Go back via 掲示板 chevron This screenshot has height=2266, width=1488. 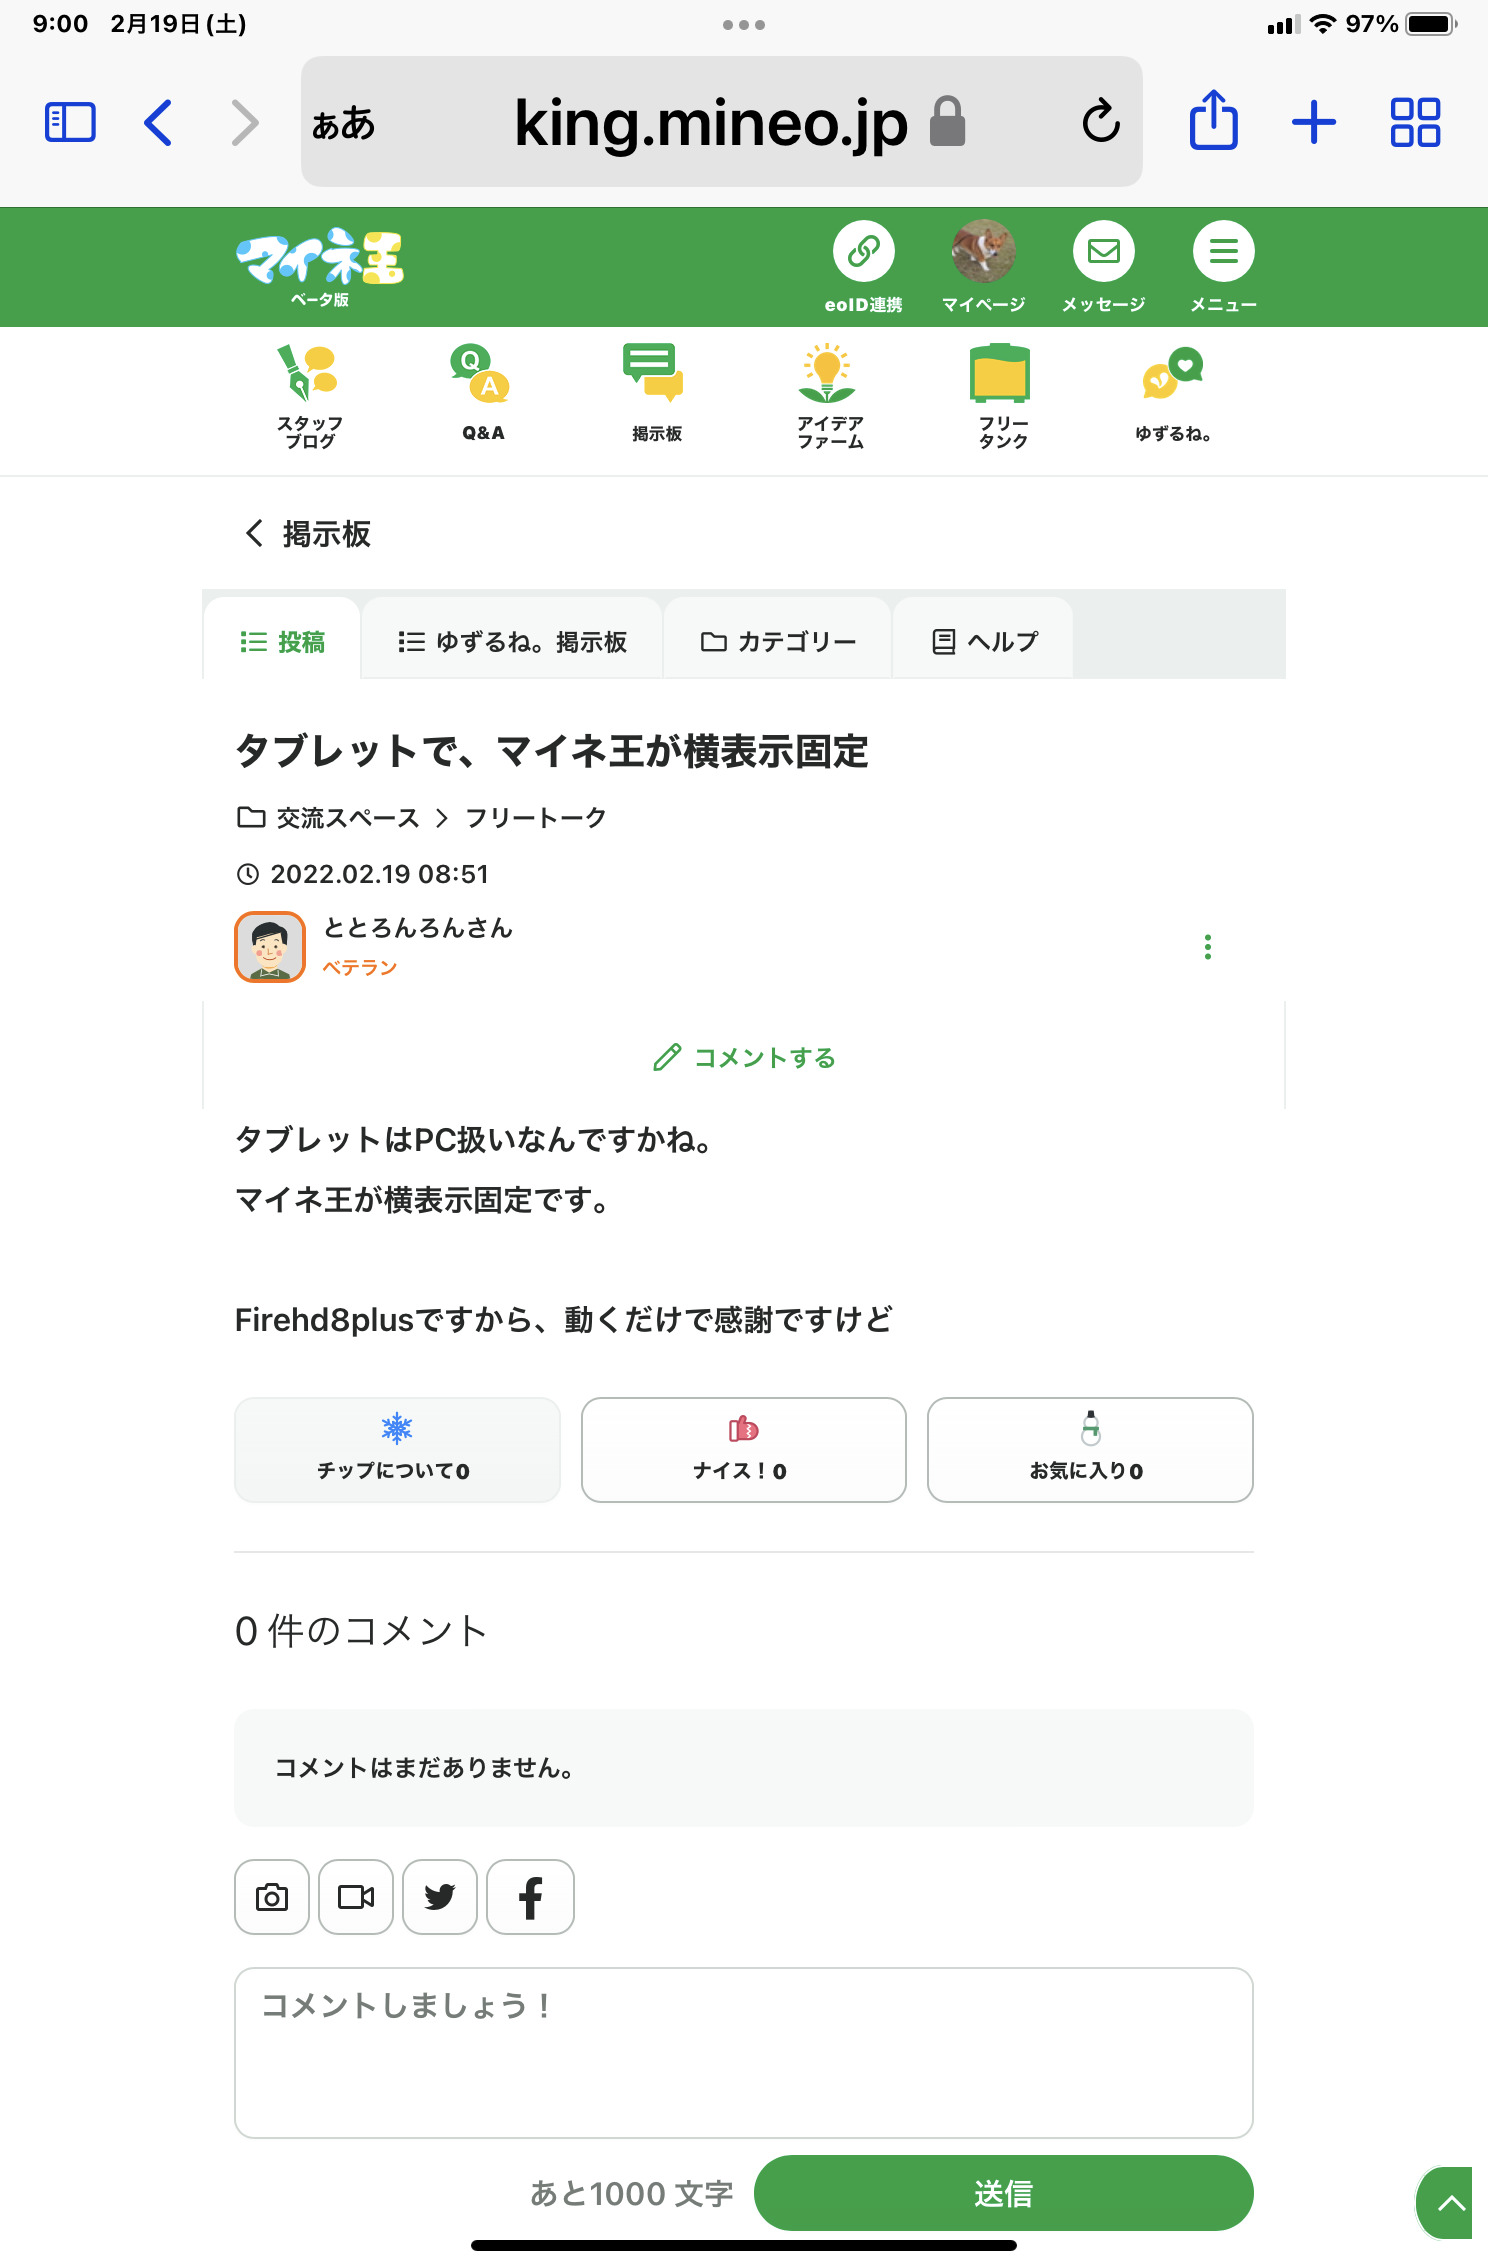tap(255, 534)
